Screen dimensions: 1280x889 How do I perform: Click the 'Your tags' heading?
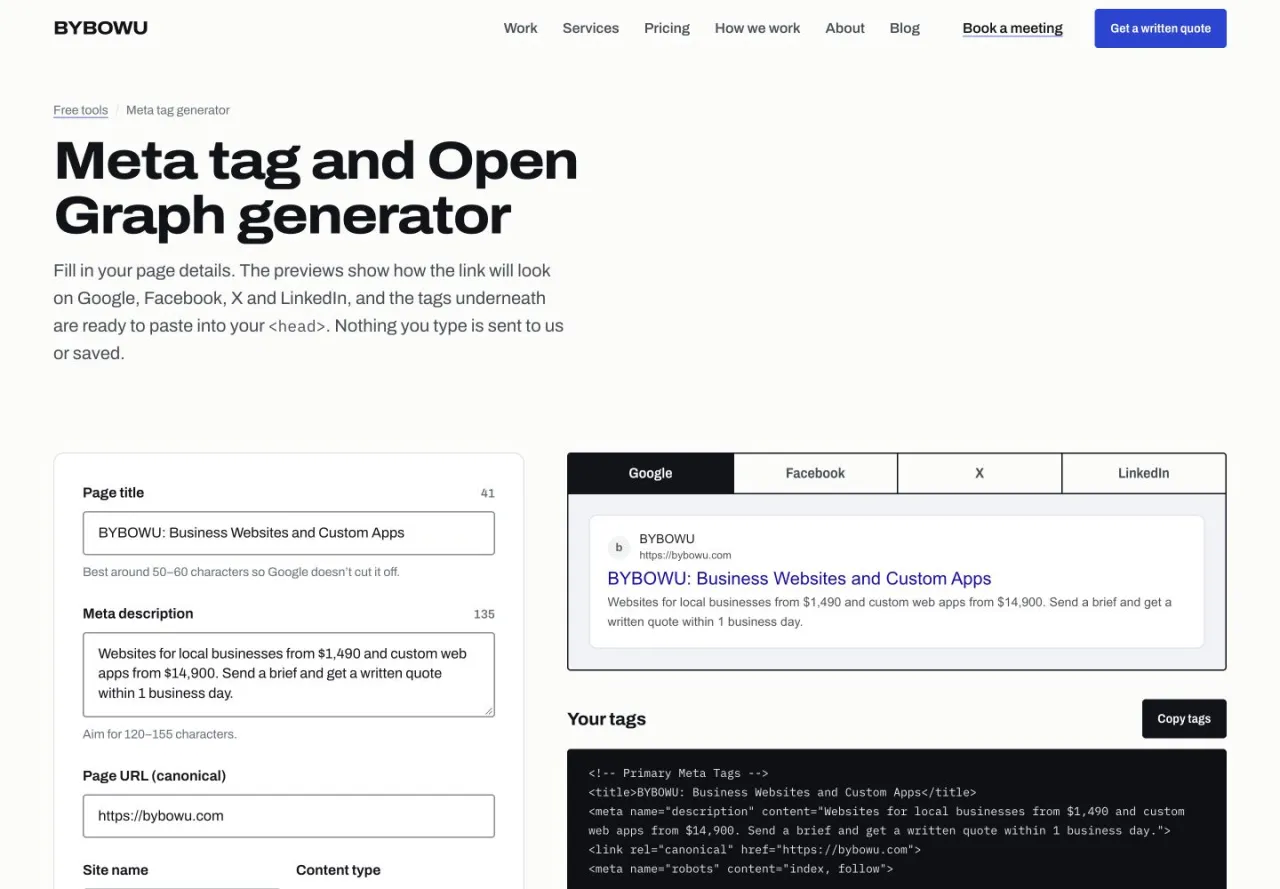(606, 719)
